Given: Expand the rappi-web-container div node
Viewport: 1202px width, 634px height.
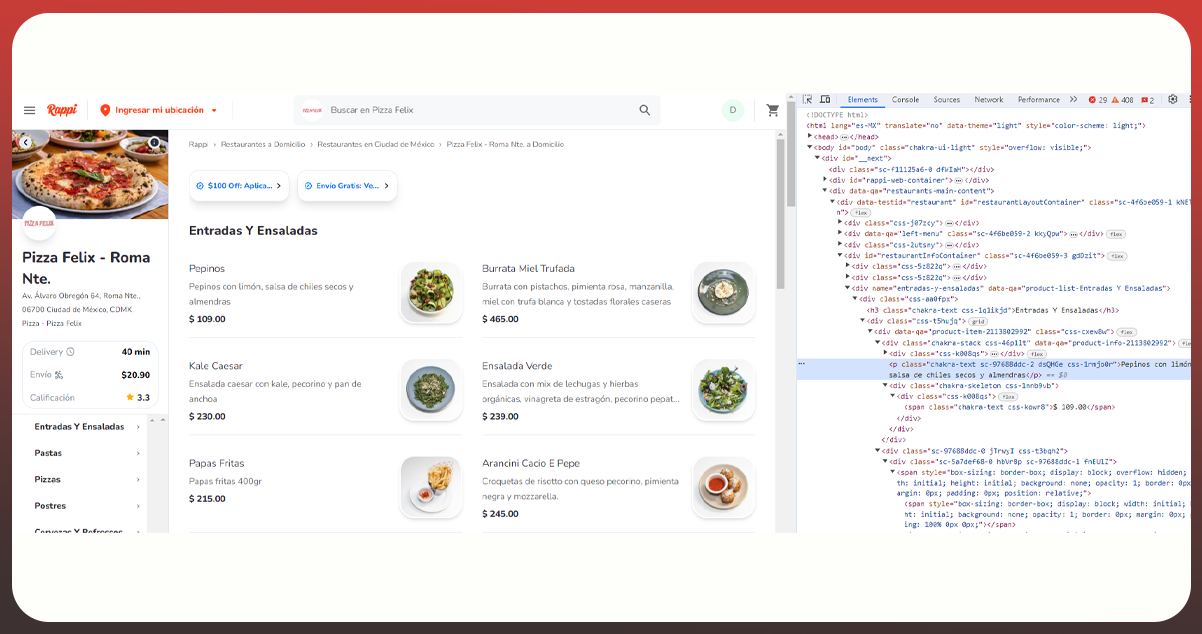Looking at the screenshot, I should [824, 180].
